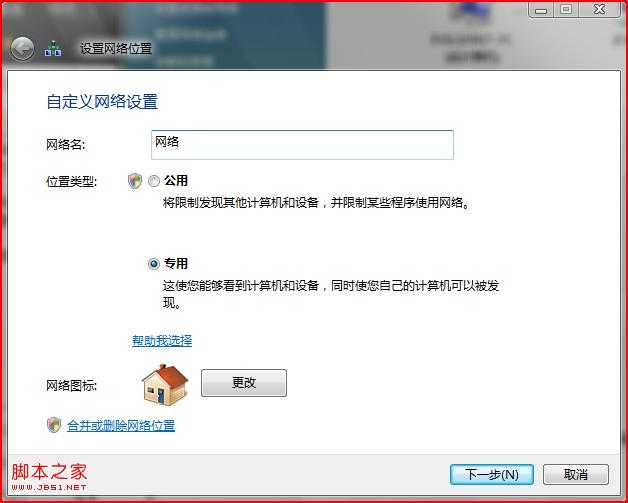Screen dimensions: 628x503
Task: Click the 网络名 text field
Action: (x=302, y=145)
